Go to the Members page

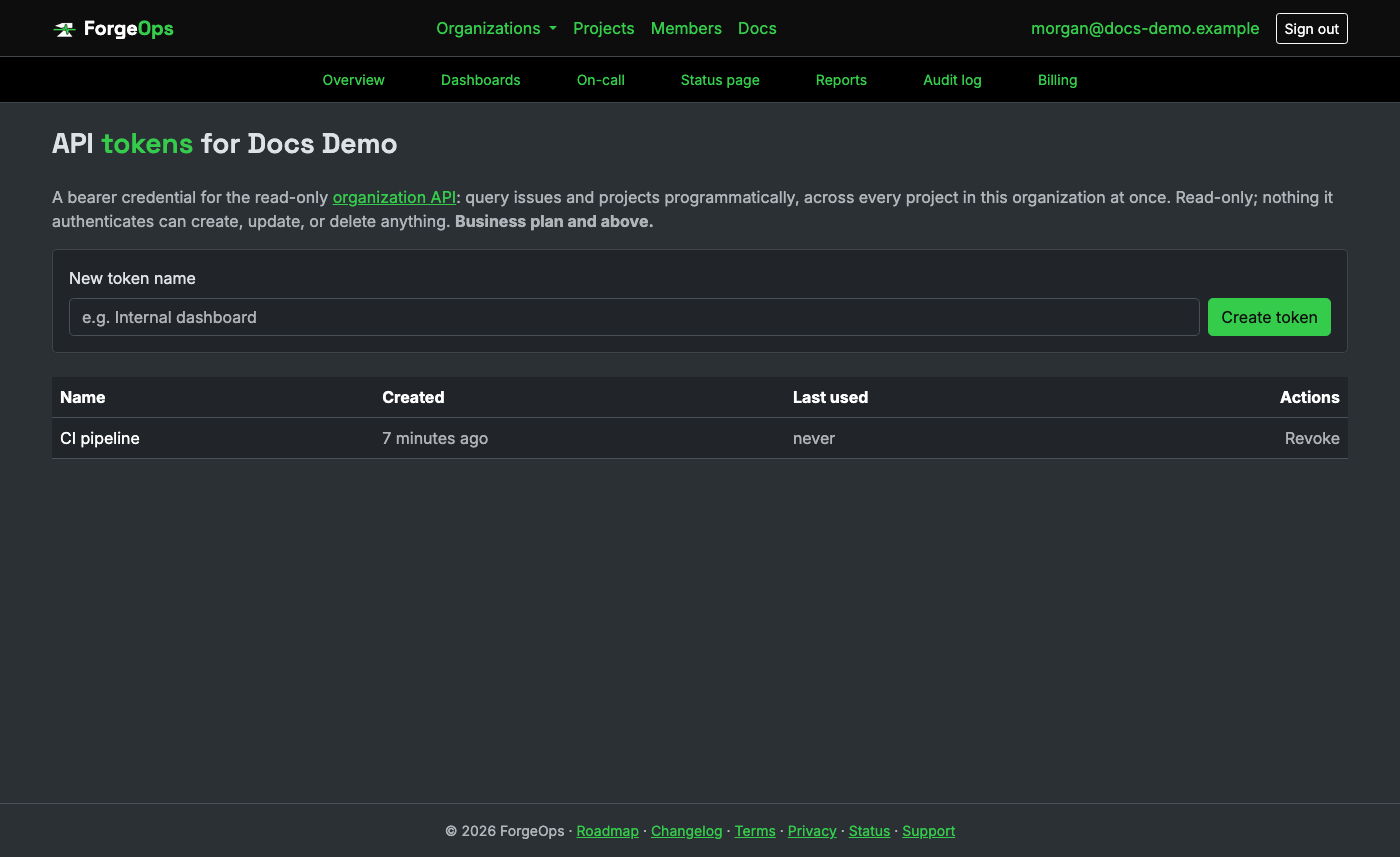tap(686, 29)
